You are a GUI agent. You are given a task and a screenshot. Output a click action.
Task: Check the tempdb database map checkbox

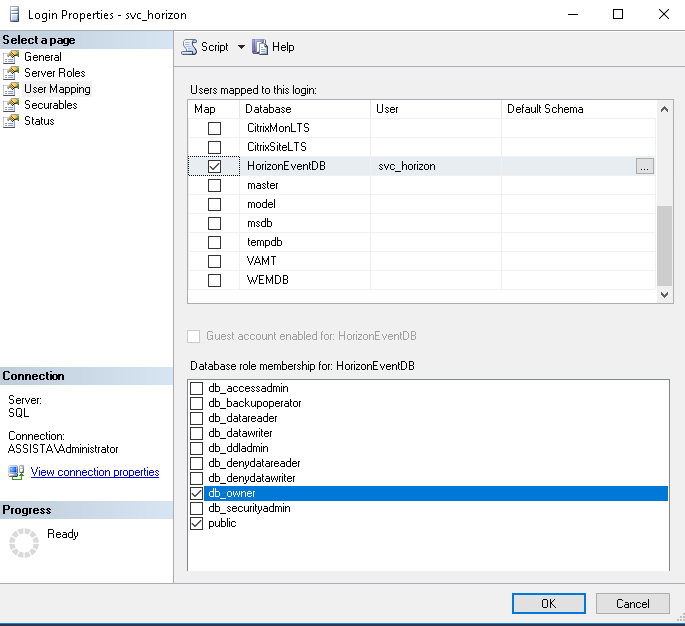point(214,242)
